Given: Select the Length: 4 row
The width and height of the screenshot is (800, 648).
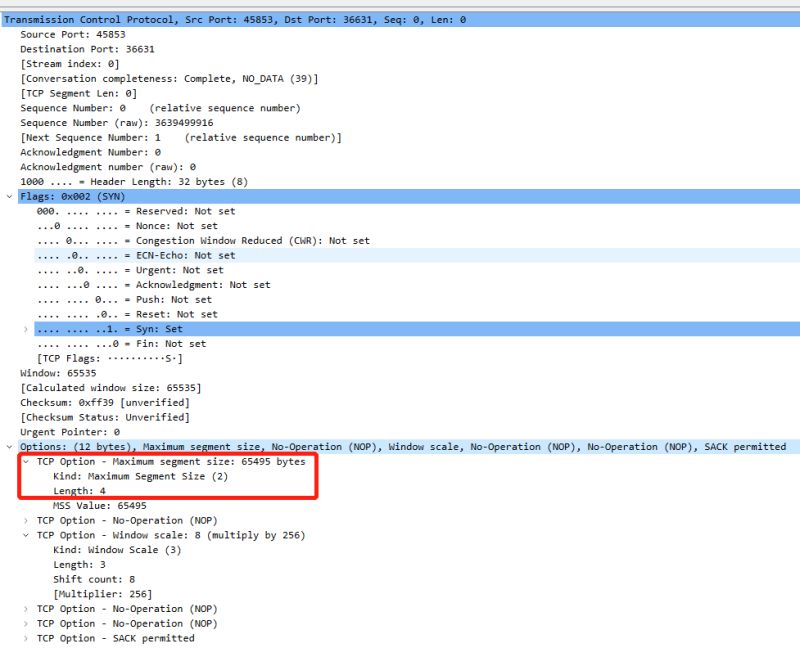Looking at the screenshot, I should (79, 491).
